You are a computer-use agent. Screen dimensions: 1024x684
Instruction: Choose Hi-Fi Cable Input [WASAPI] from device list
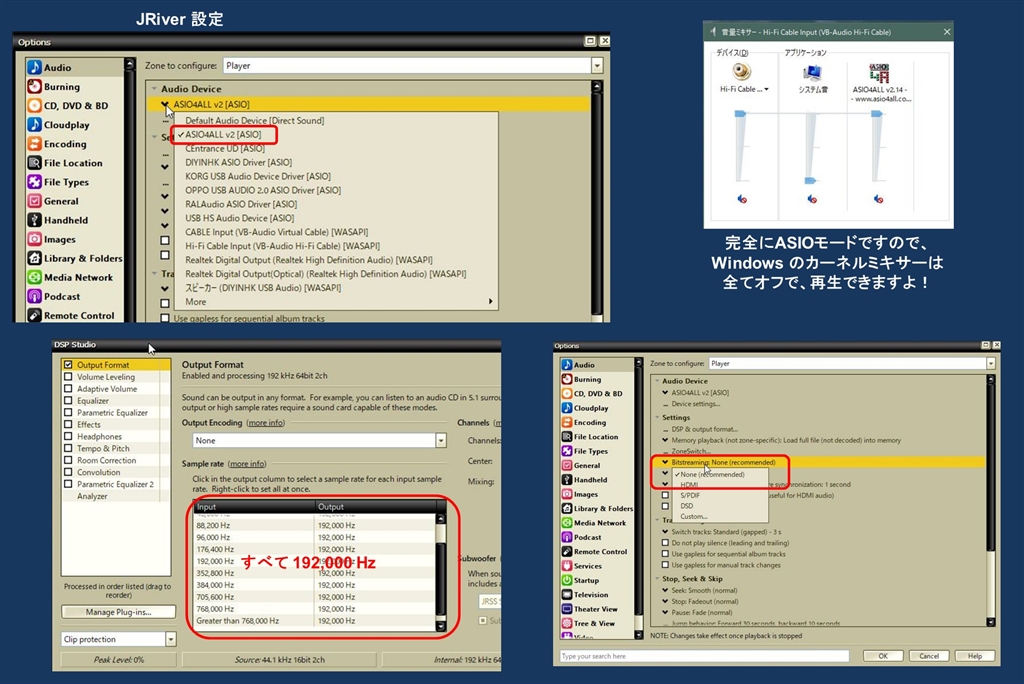pyautogui.click(x=282, y=246)
